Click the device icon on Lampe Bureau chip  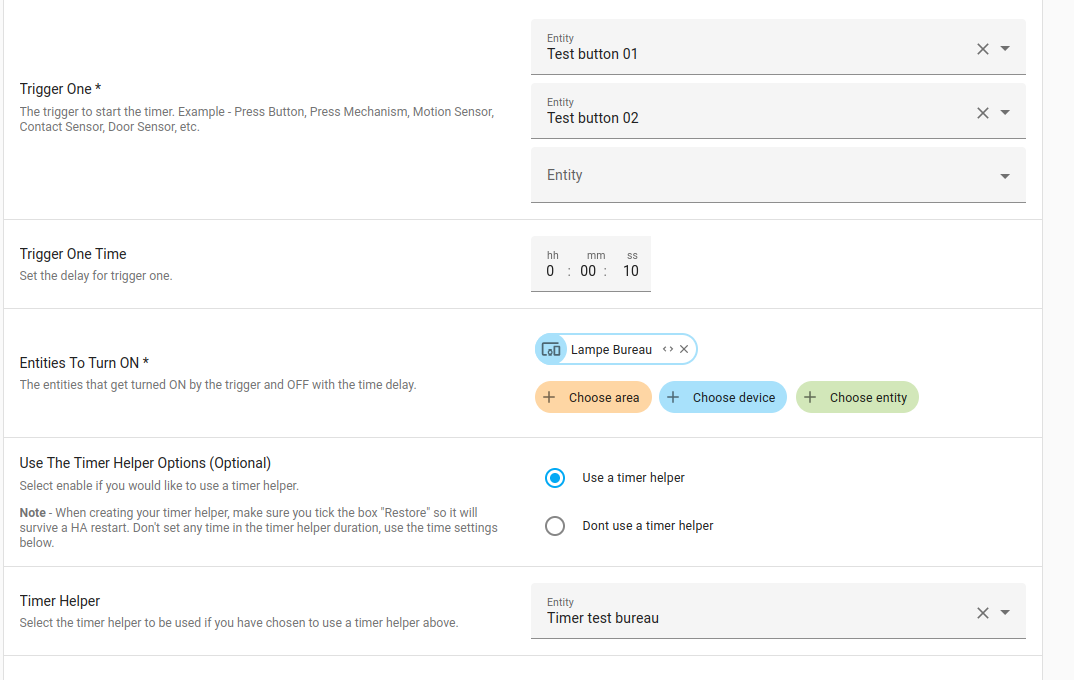(551, 349)
